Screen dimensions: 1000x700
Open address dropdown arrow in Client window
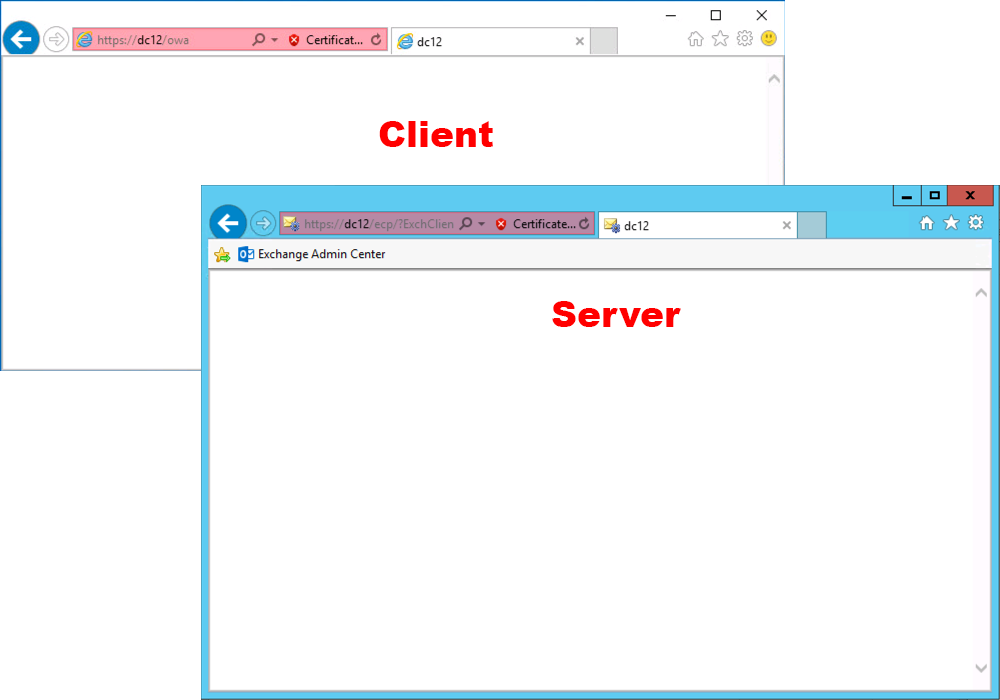click(x=274, y=40)
